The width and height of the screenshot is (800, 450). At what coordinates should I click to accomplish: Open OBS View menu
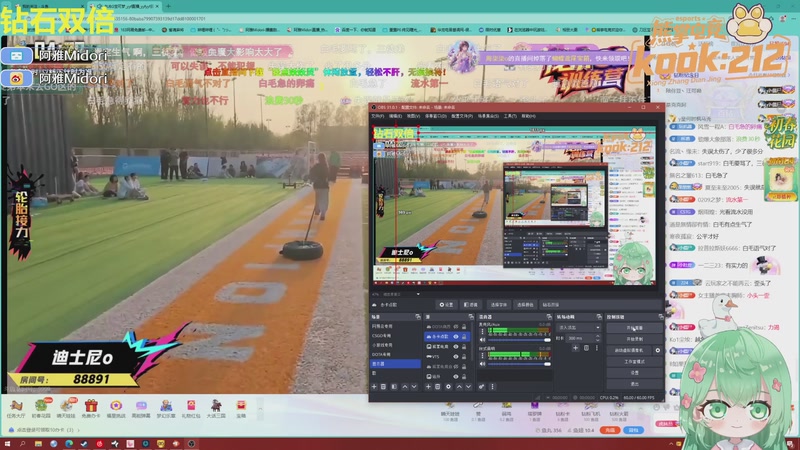pos(413,116)
